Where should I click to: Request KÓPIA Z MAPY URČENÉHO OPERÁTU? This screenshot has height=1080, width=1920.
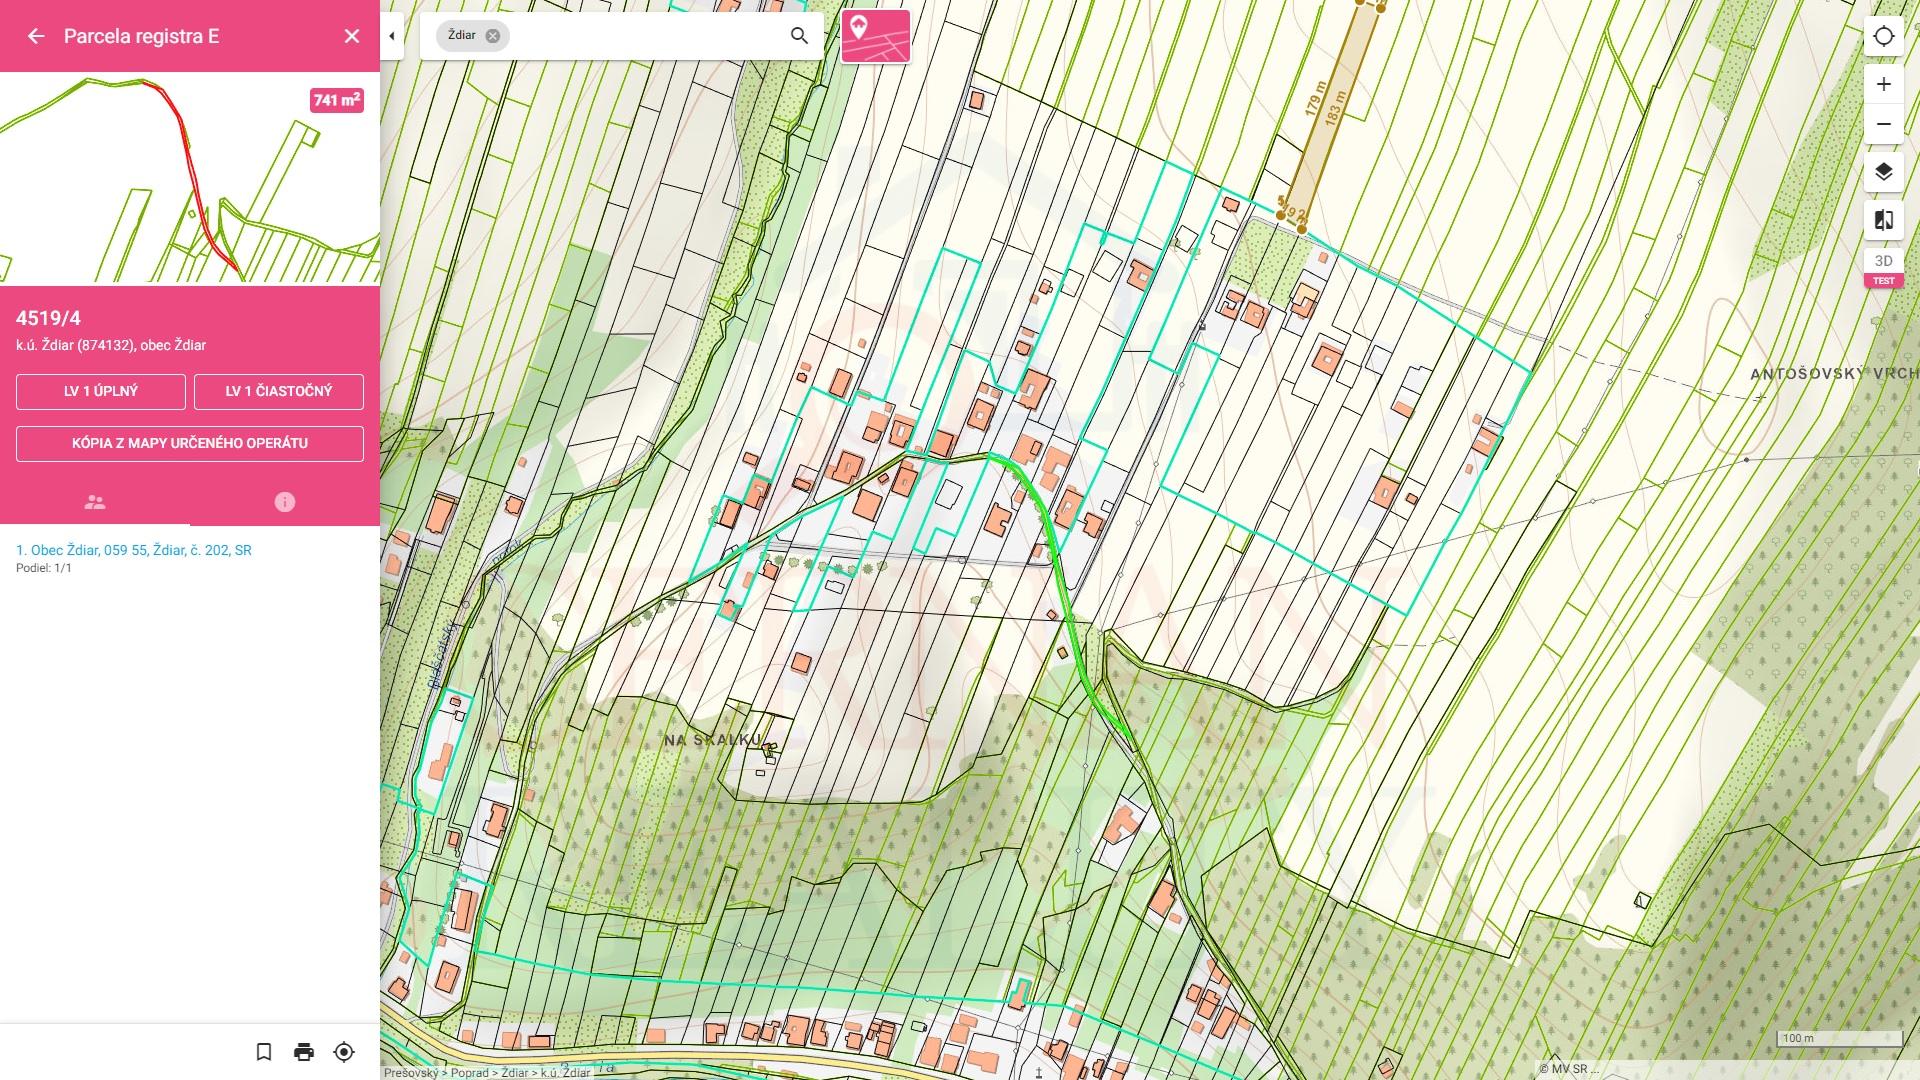[190, 443]
